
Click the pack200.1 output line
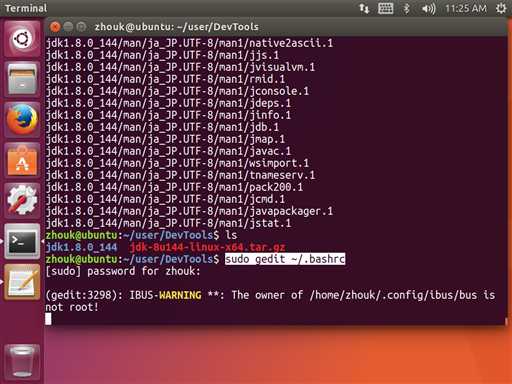click(x=174, y=187)
